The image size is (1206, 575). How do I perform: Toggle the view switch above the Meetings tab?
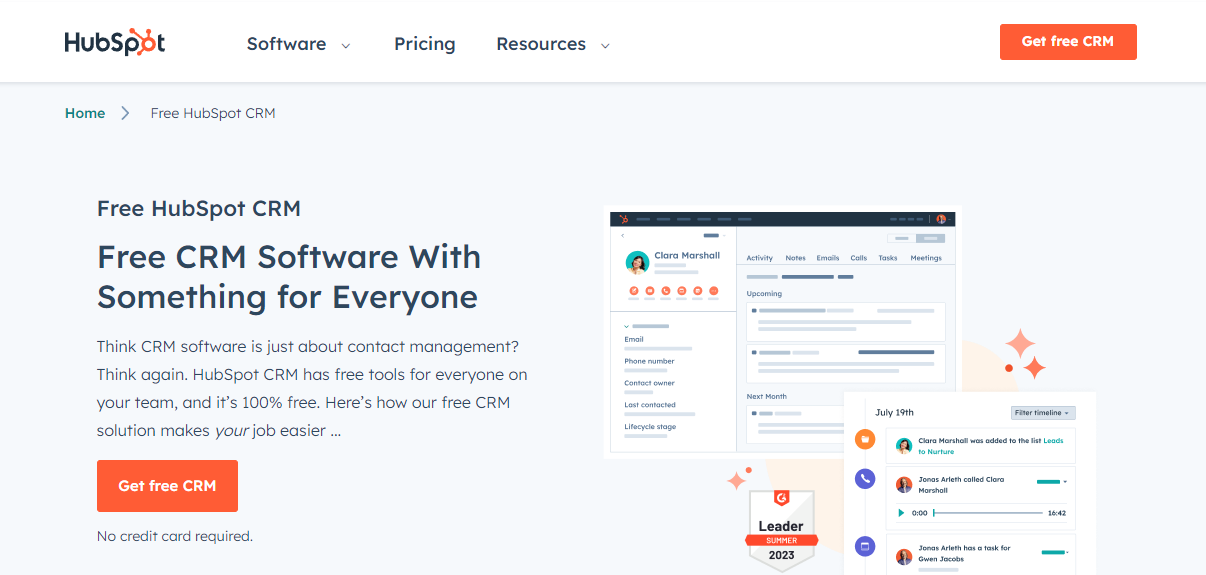click(x=917, y=239)
